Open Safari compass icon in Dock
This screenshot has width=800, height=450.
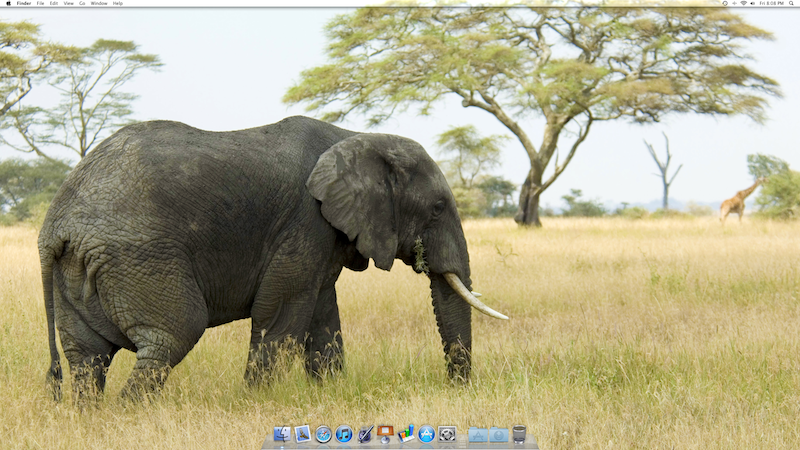pyautogui.click(x=323, y=434)
